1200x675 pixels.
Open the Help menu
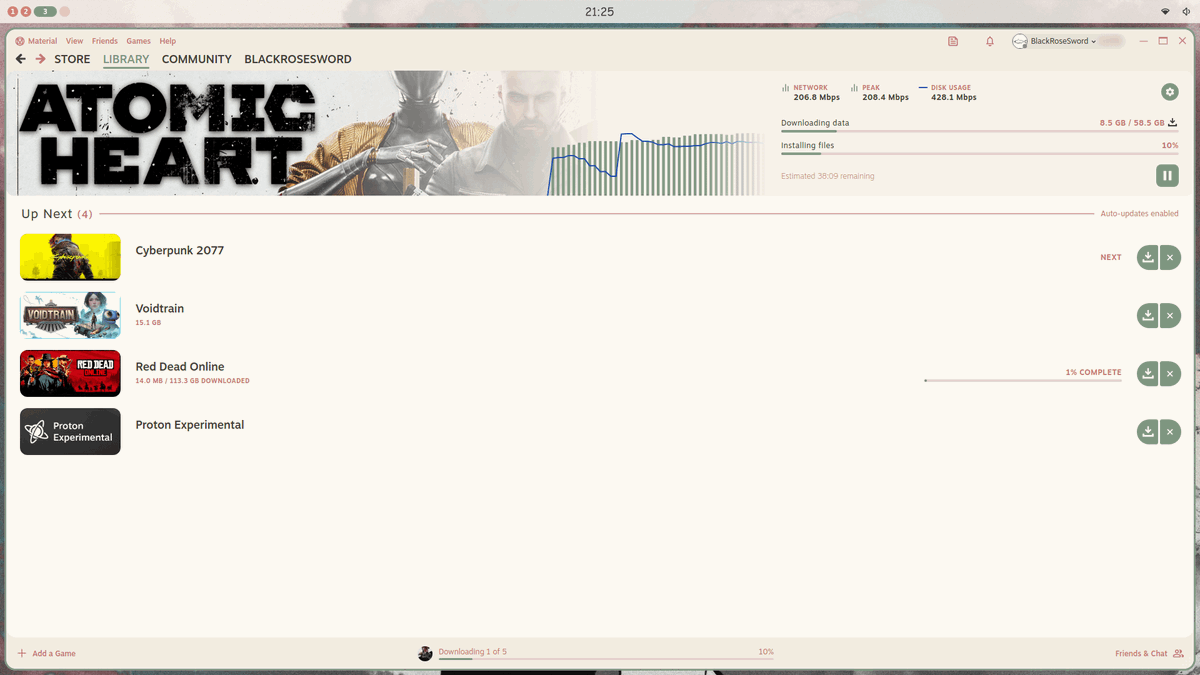point(167,41)
